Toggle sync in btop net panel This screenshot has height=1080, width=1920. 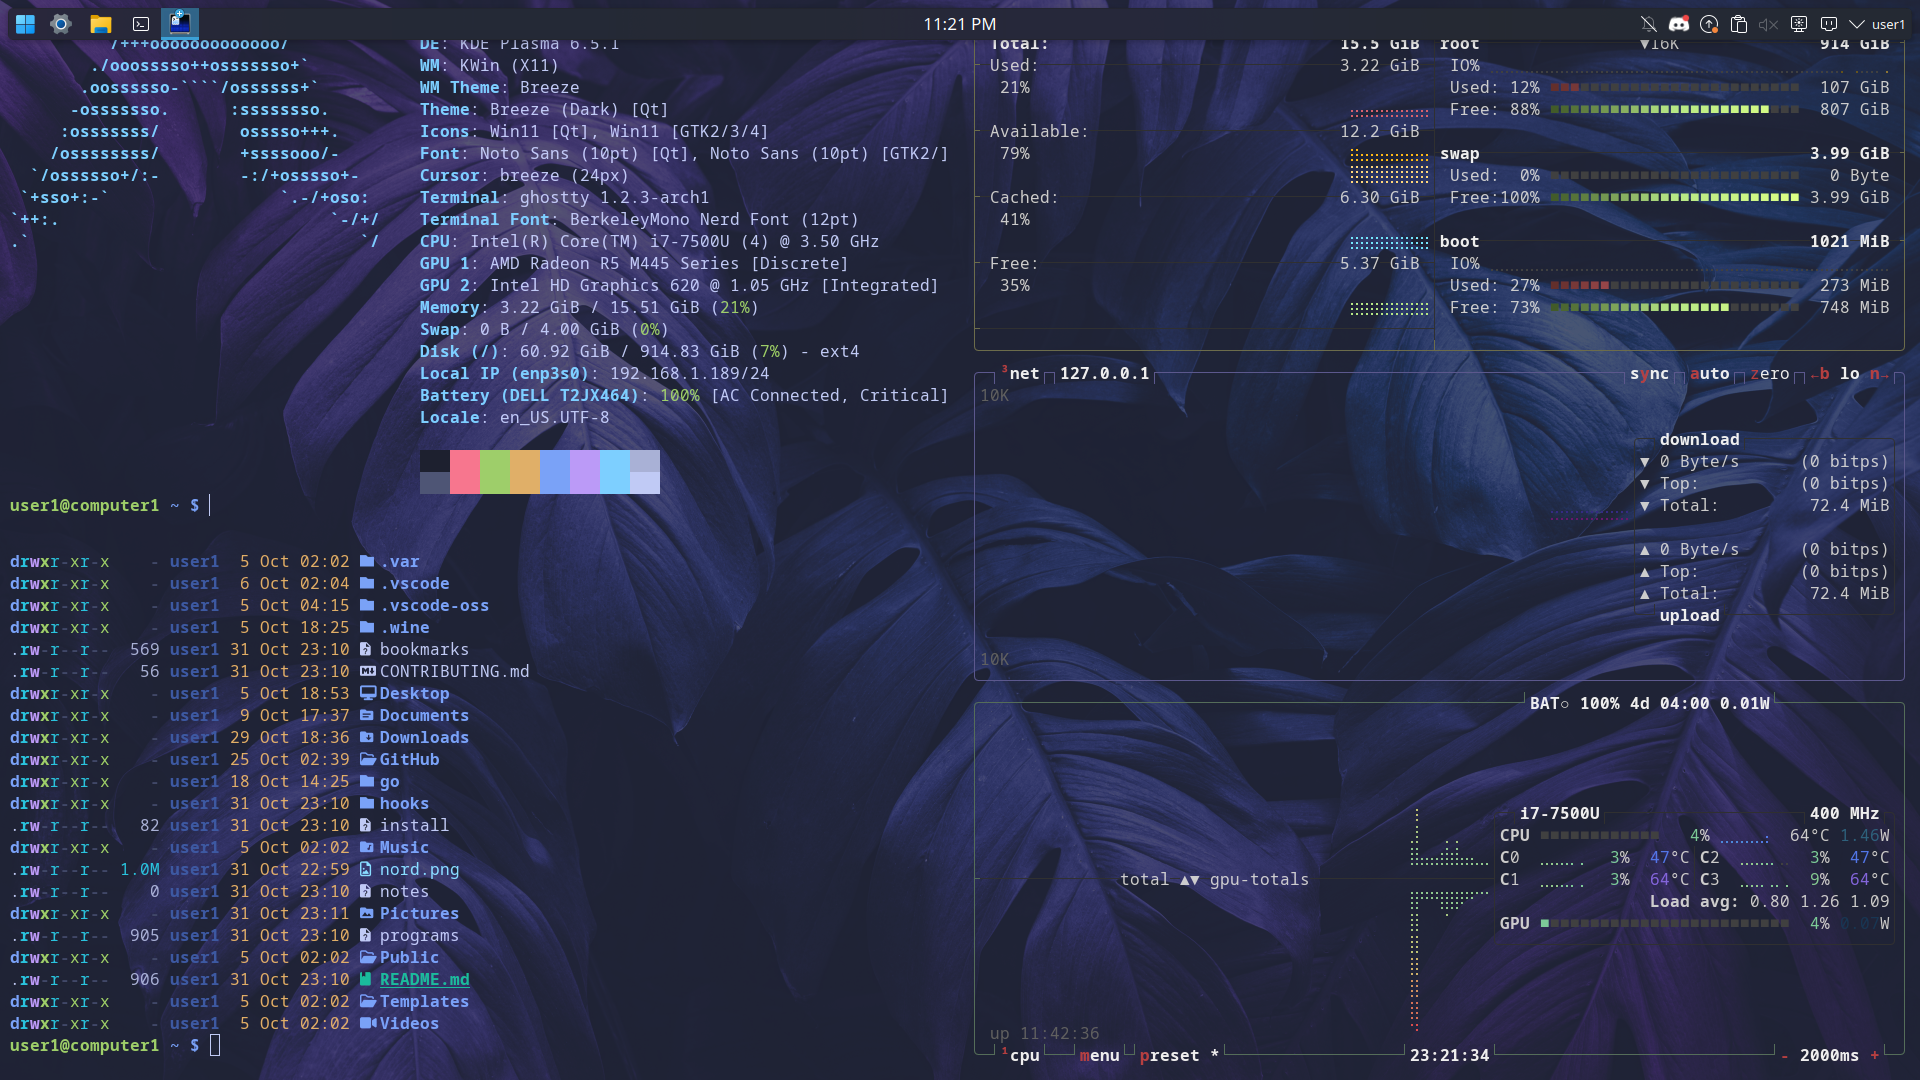(1649, 374)
